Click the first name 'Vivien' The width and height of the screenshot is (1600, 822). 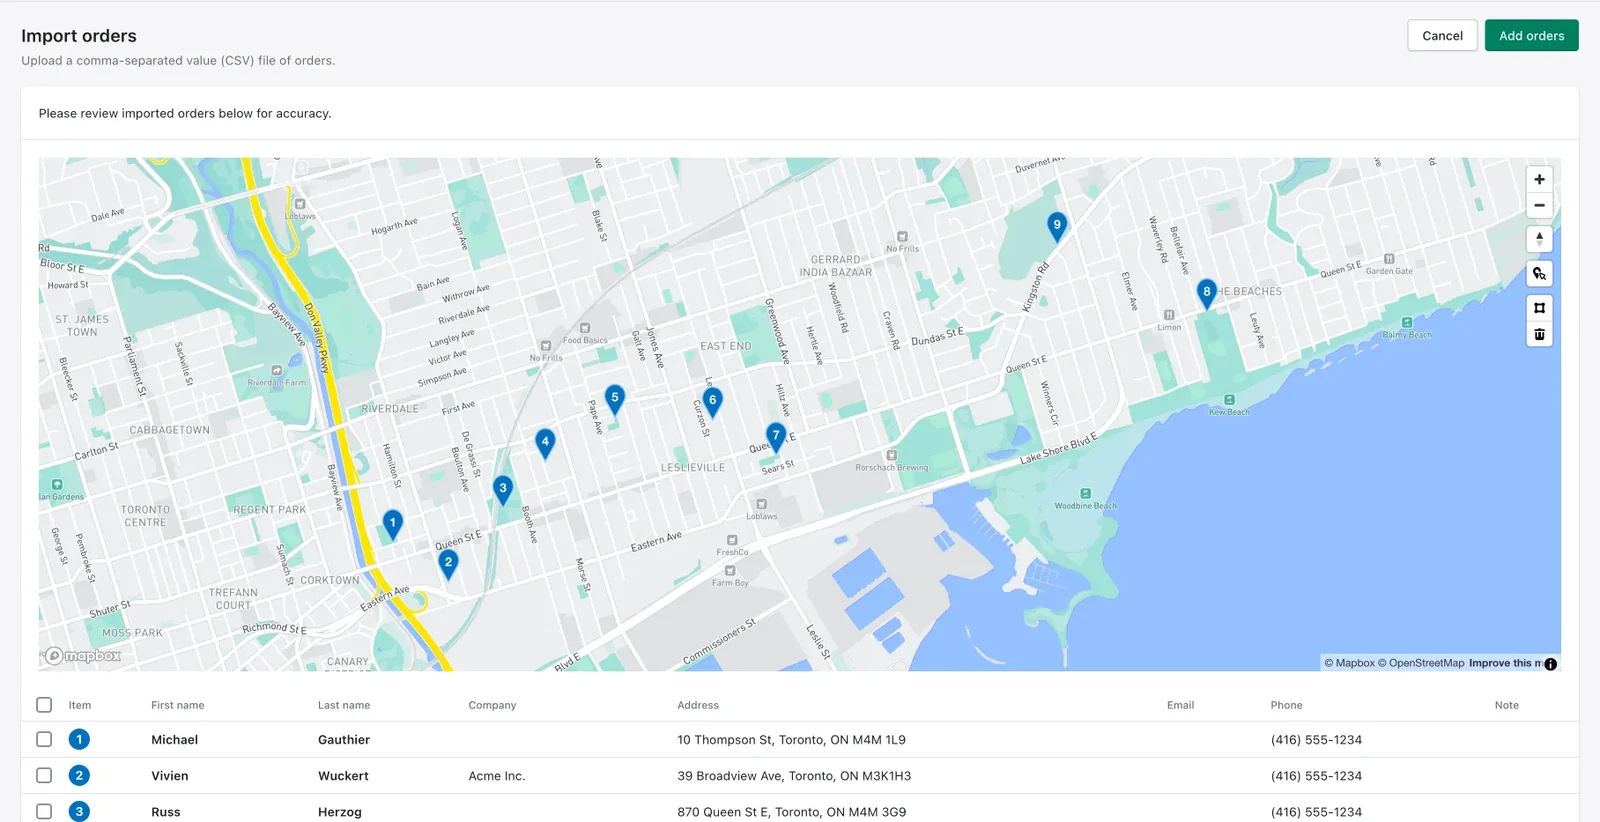169,776
